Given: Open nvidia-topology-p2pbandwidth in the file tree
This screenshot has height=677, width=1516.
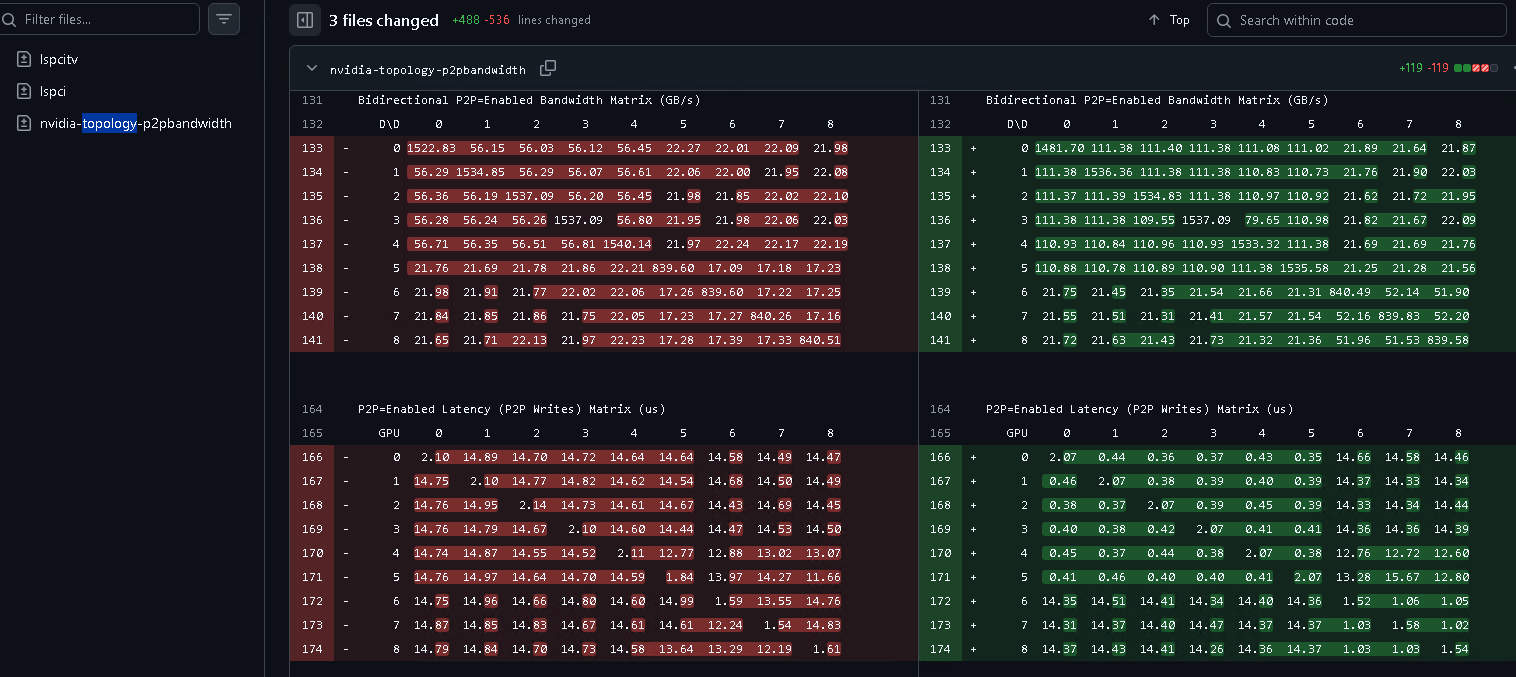Looking at the screenshot, I should (x=136, y=123).
